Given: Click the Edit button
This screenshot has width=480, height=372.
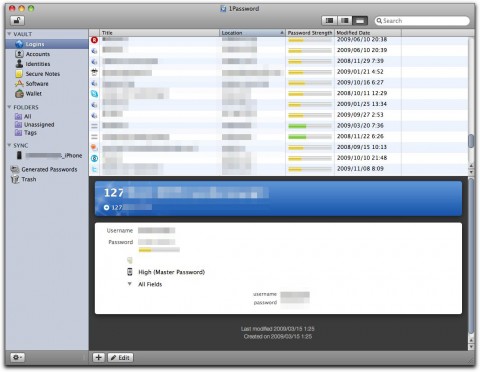Looking at the screenshot, I should [x=120, y=357].
